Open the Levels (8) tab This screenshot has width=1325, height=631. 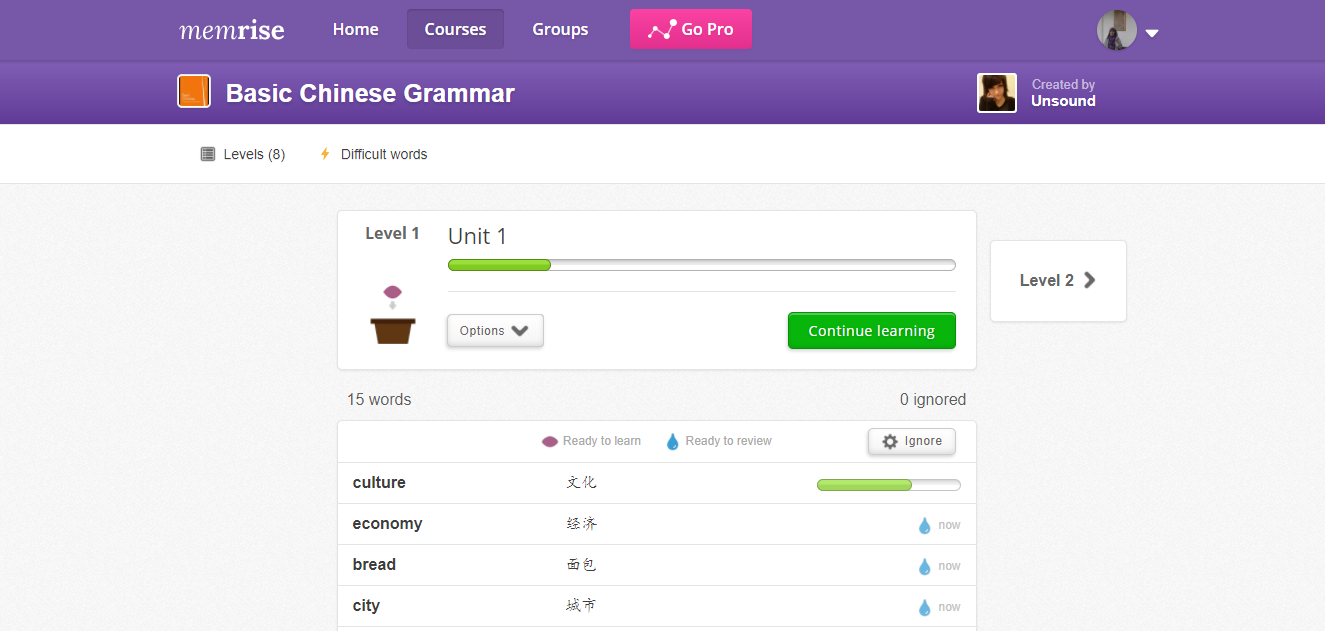coord(243,154)
